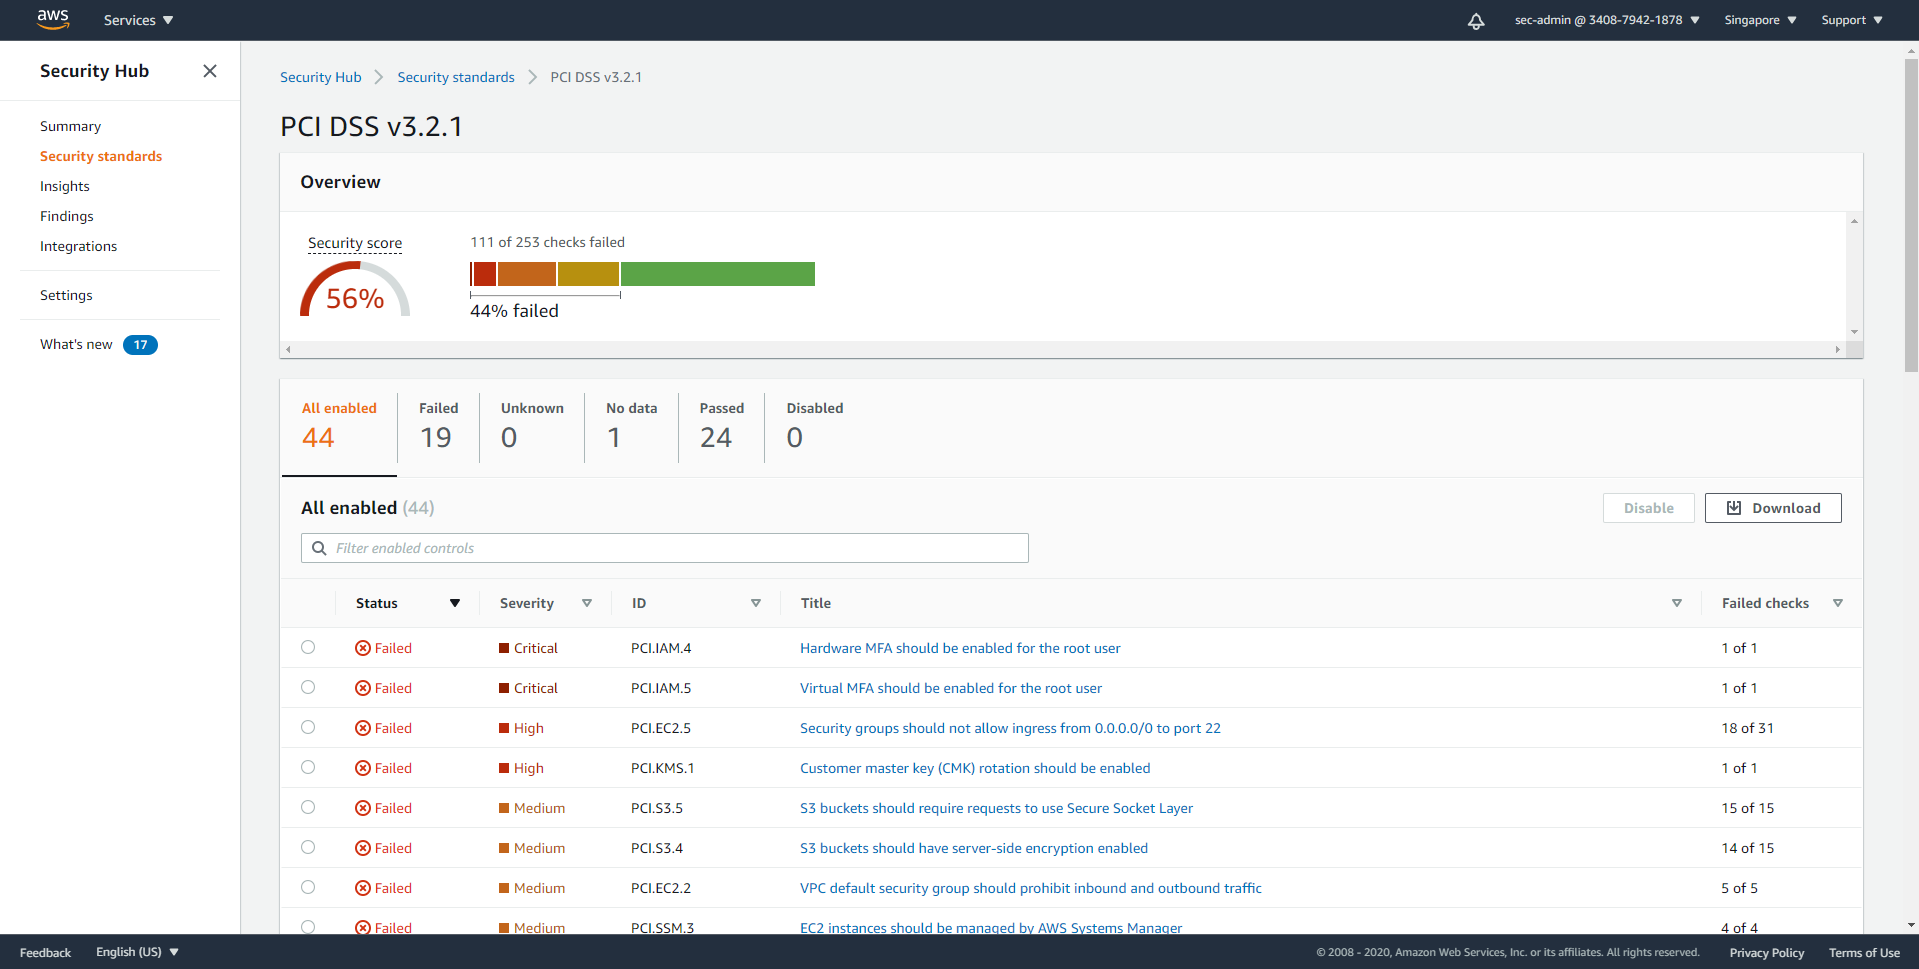Open the Services dropdown menu
1919x969 pixels.
click(x=138, y=20)
